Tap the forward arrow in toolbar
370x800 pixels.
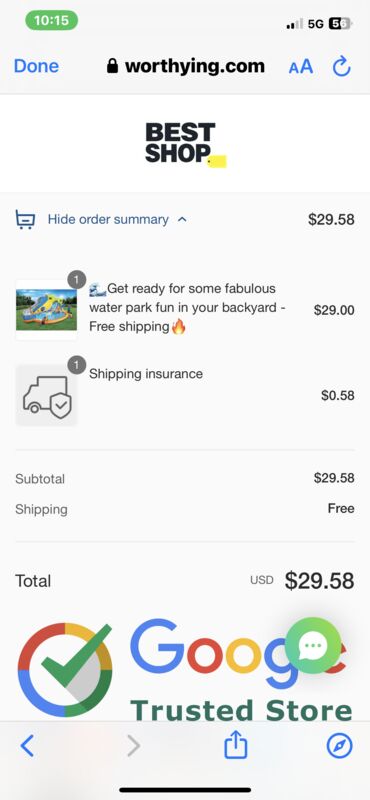click(x=133, y=746)
